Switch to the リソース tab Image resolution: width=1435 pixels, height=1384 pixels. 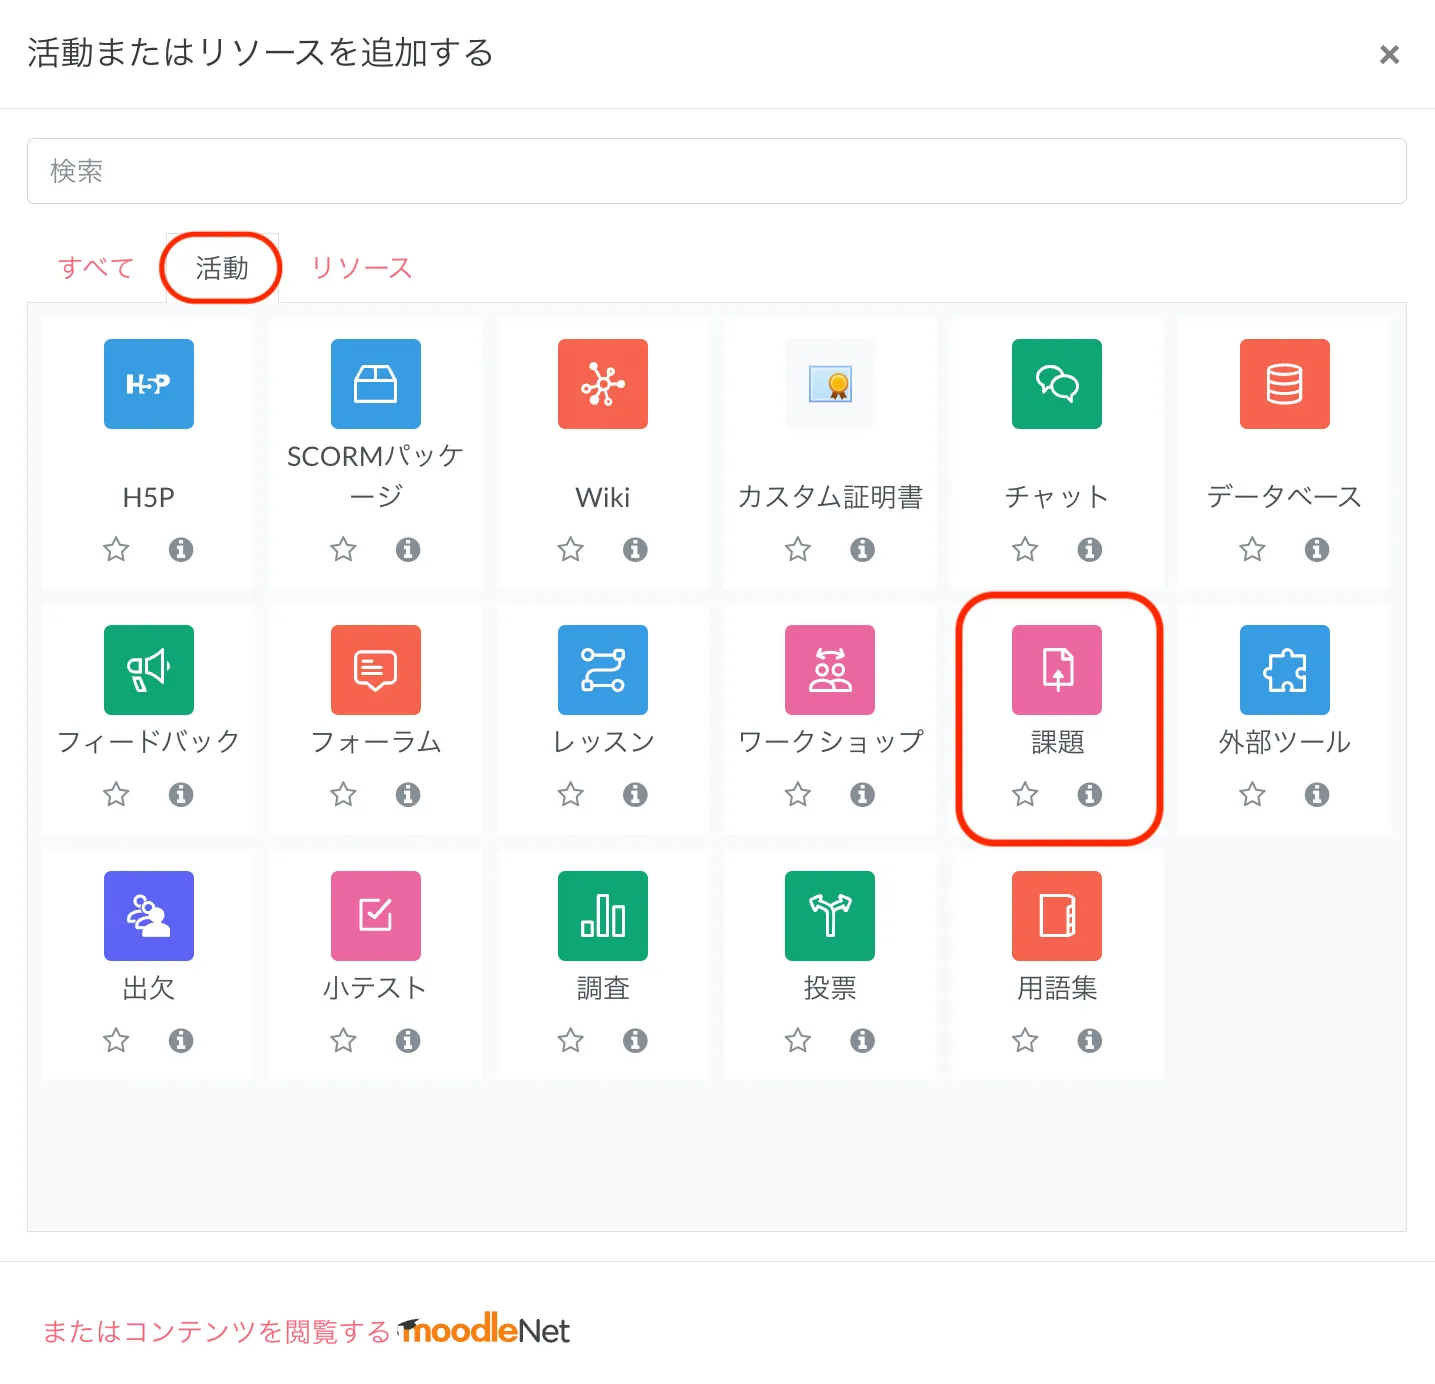361,268
